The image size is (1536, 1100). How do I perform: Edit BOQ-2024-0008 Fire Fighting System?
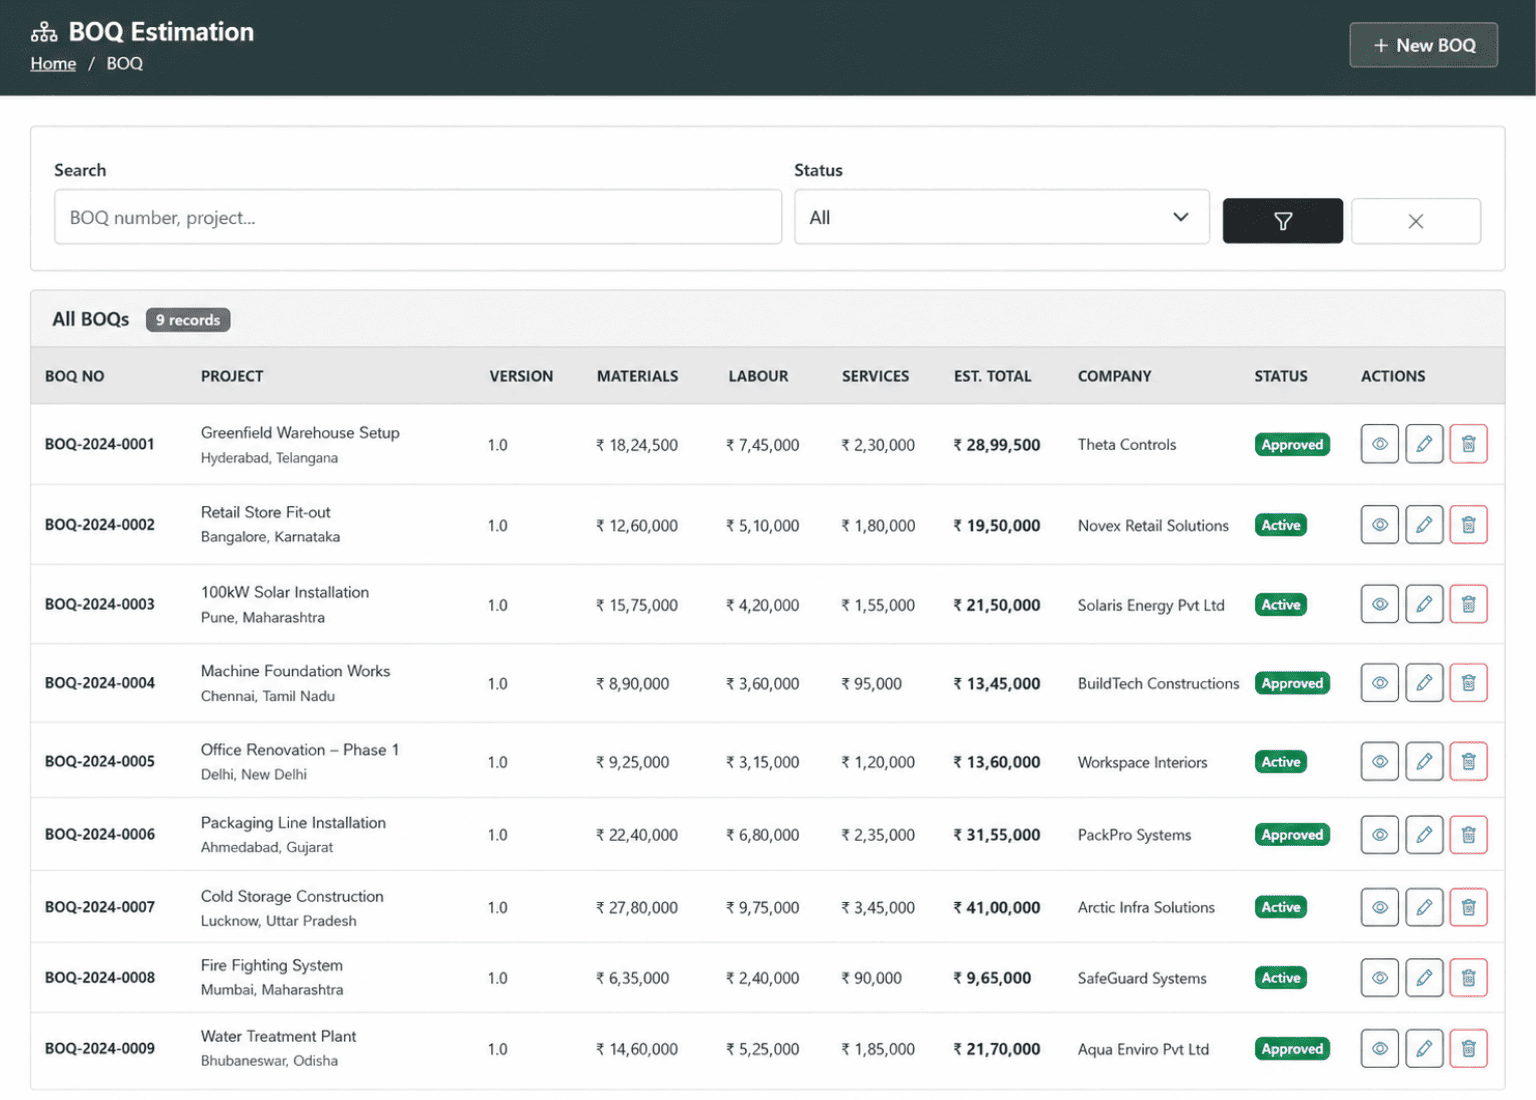coord(1424,978)
